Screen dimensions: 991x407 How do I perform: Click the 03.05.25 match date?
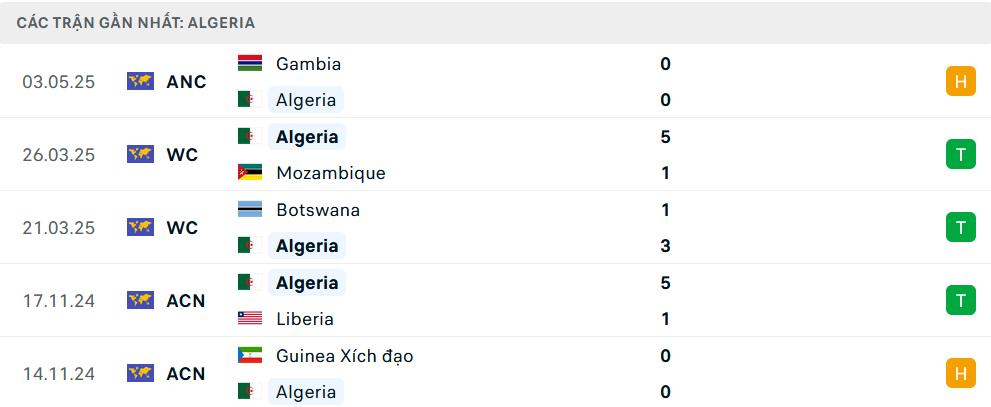click(59, 82)
